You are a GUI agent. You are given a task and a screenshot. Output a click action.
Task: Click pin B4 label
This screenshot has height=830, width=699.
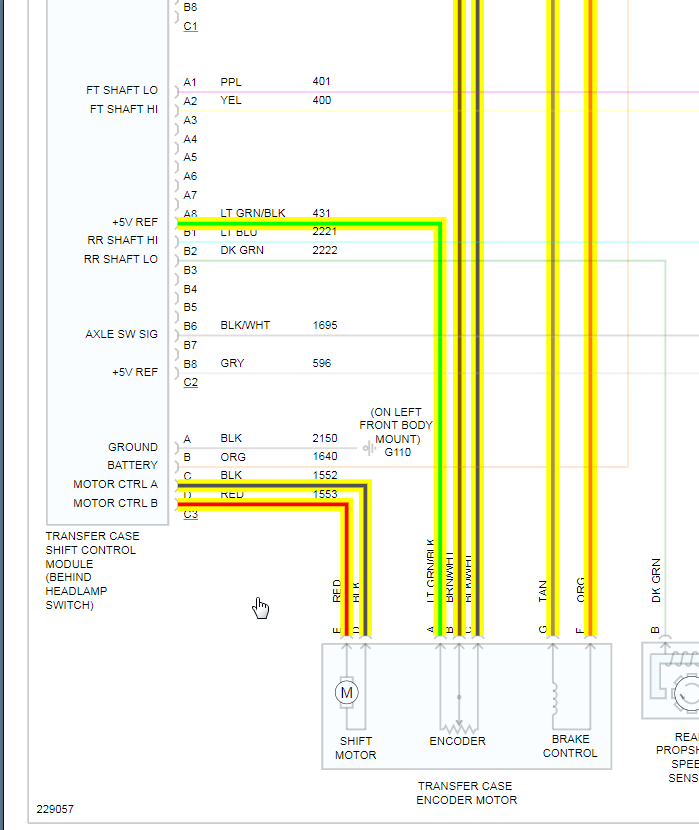pyautogui.click(x=190, y=289)
